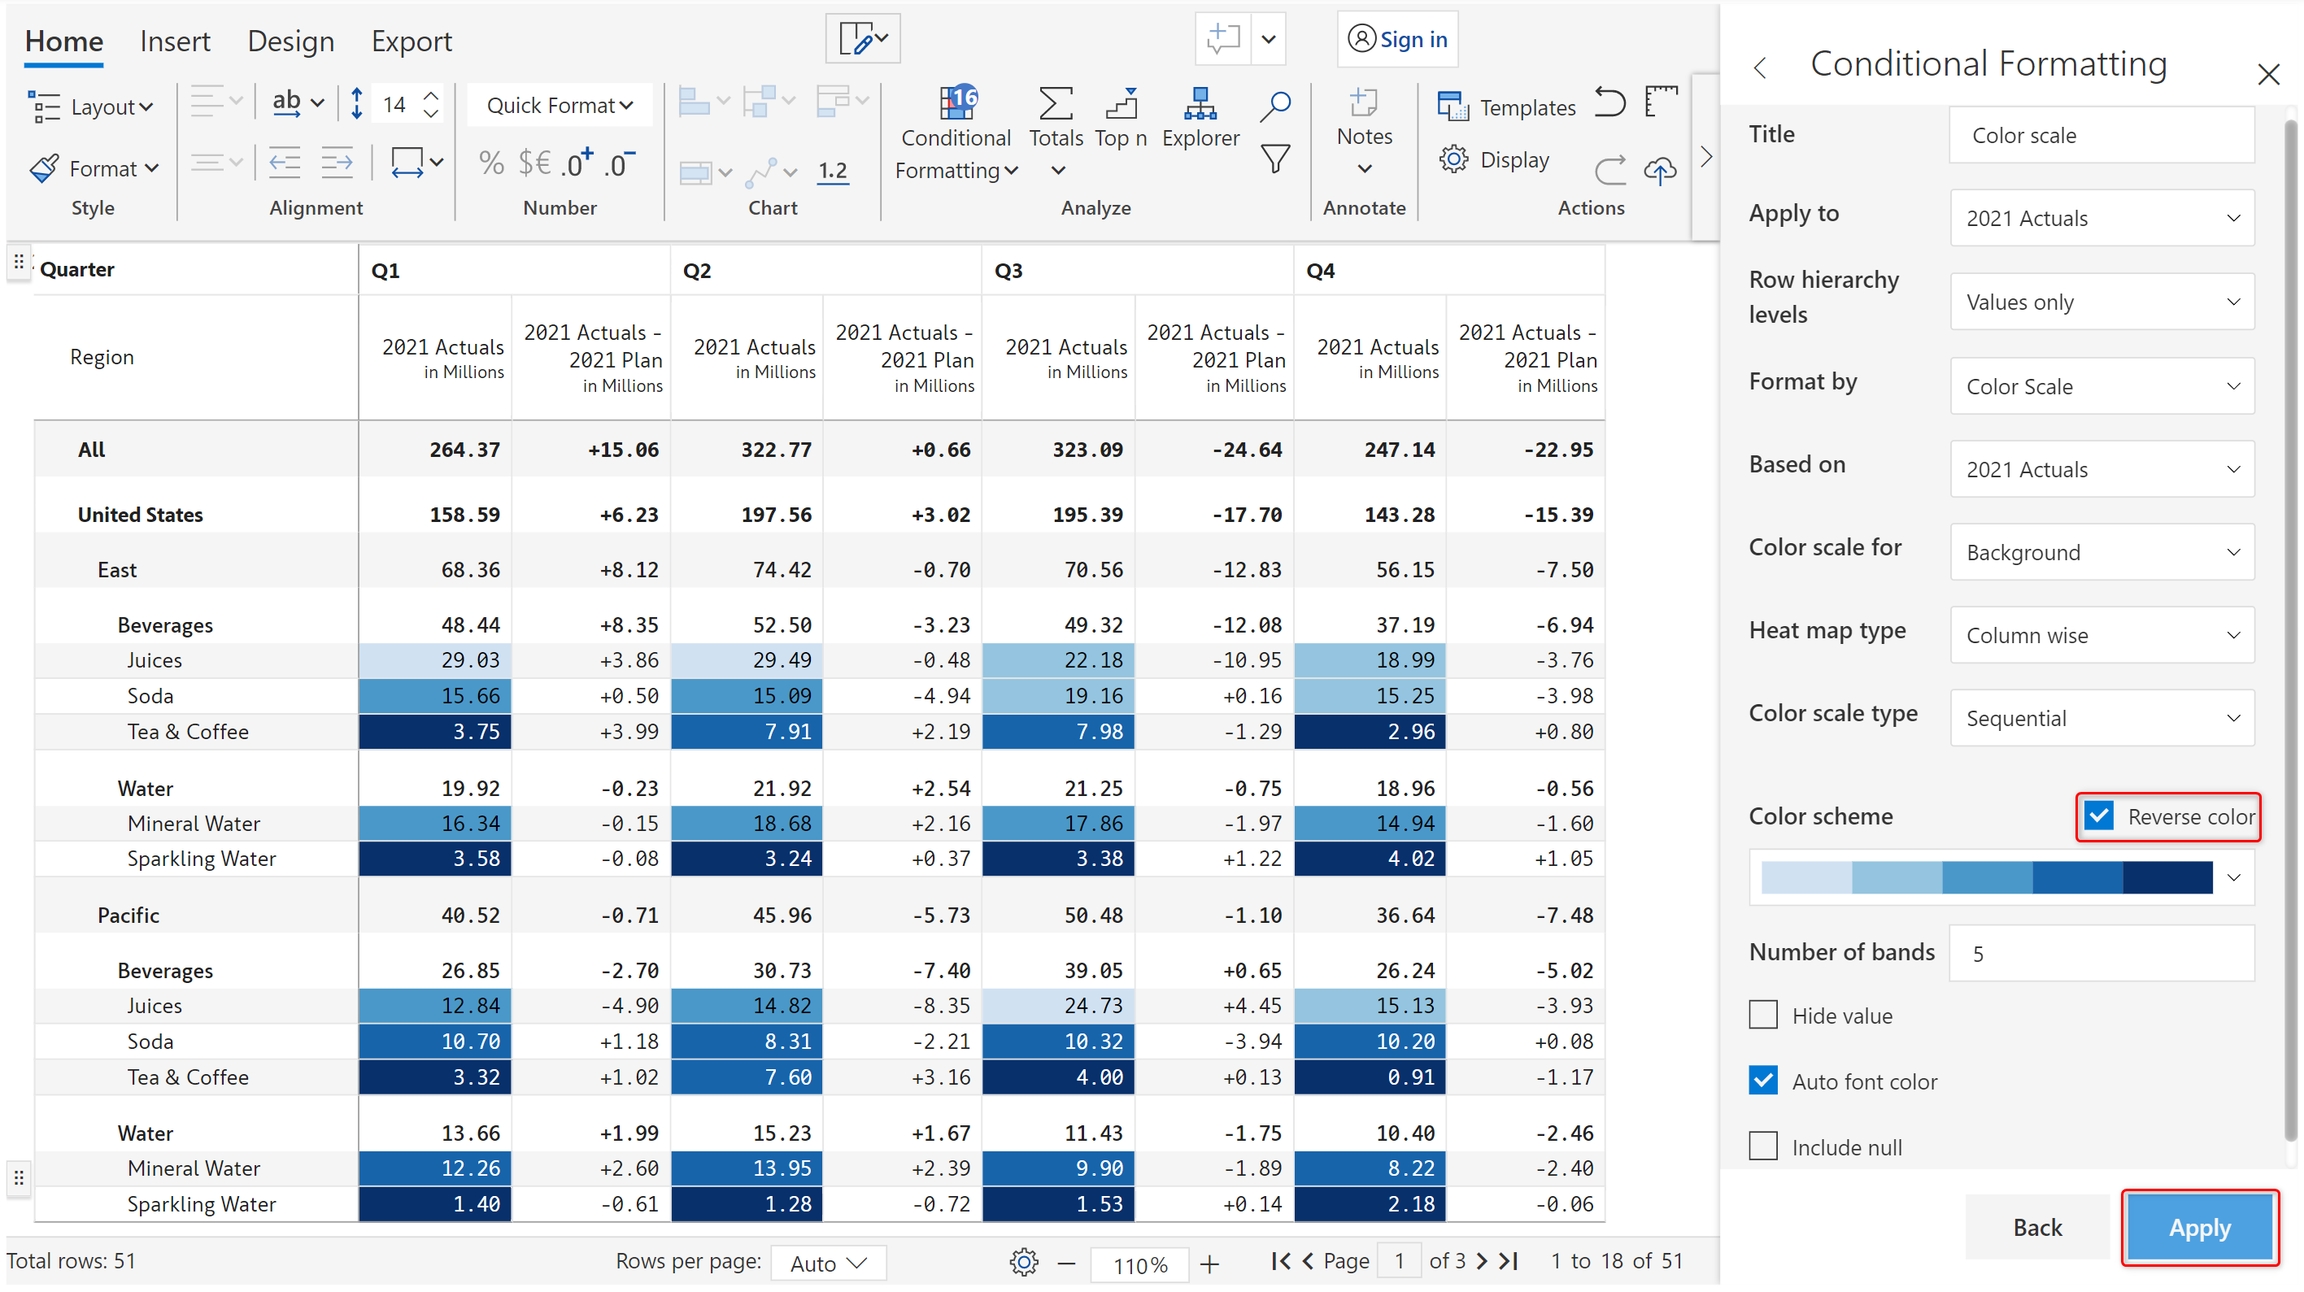Viewport: 2304px width, 1292px height.
Task: Open the Export tab
Action: point(411,41)
